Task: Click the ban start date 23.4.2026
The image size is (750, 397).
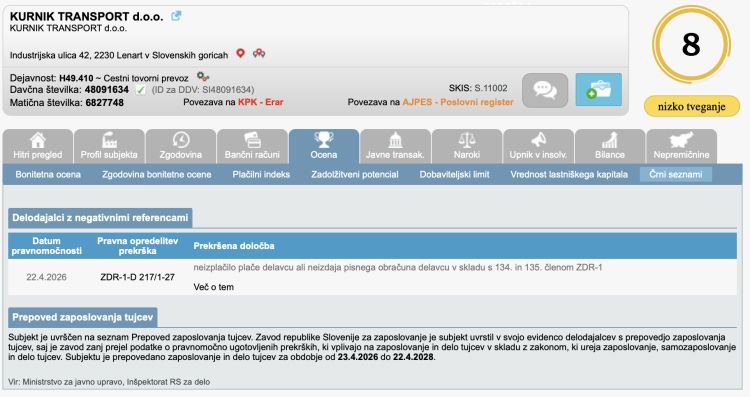Action: click(358, 357)
